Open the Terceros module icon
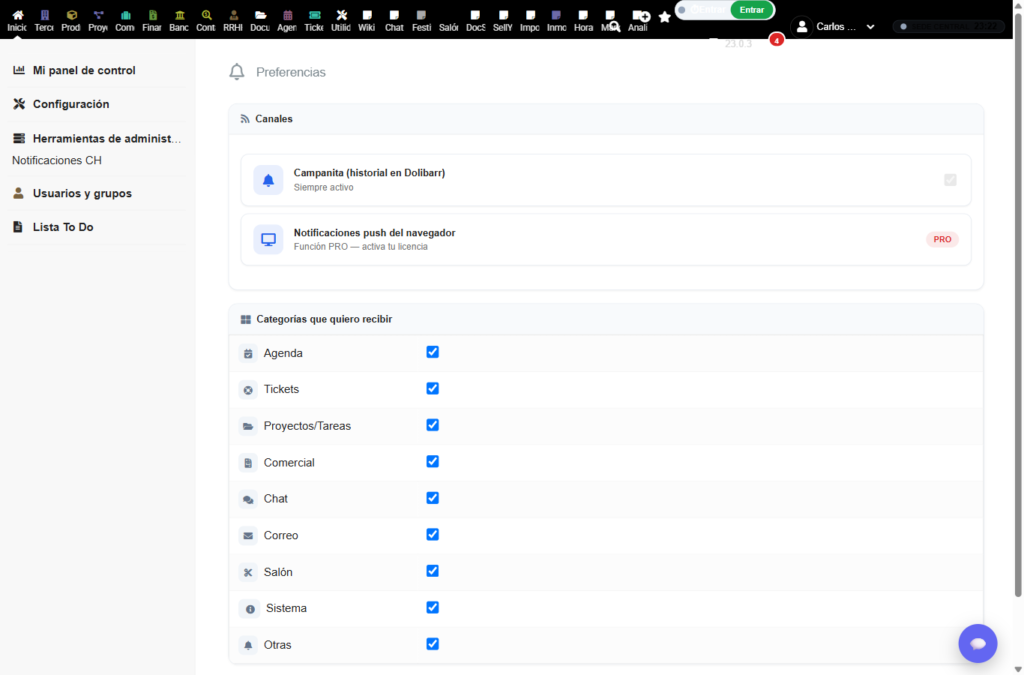The height and width of the screenshot is (675, 1024). pos(44,15)
